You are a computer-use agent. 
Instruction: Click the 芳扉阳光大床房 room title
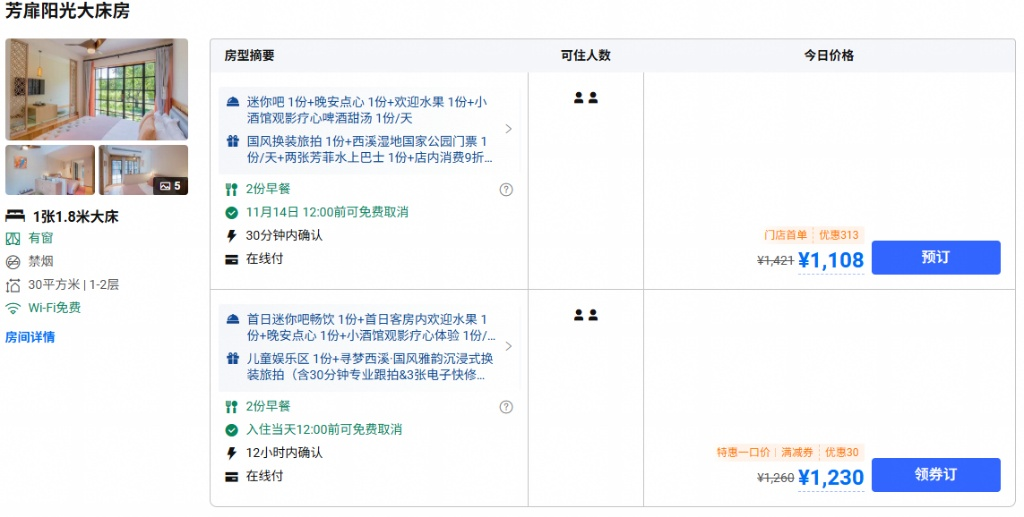[68, 11]
